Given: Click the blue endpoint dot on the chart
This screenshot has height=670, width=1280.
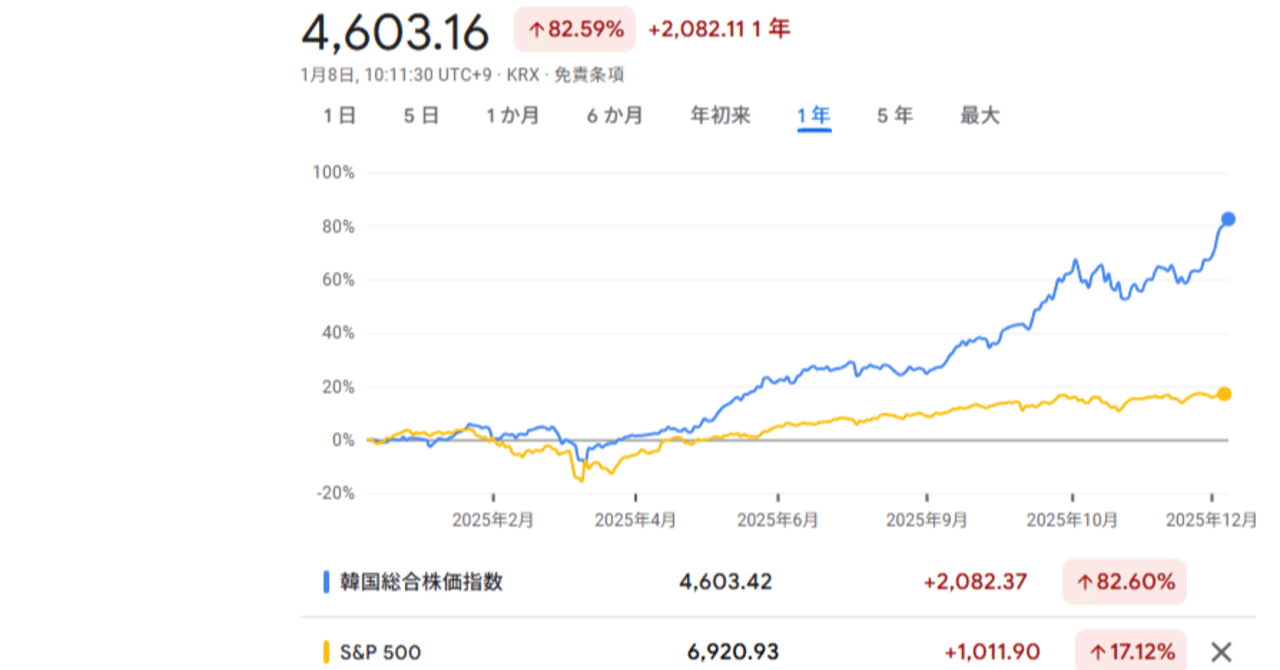Looking at the screenshot, I should 1226,218.
